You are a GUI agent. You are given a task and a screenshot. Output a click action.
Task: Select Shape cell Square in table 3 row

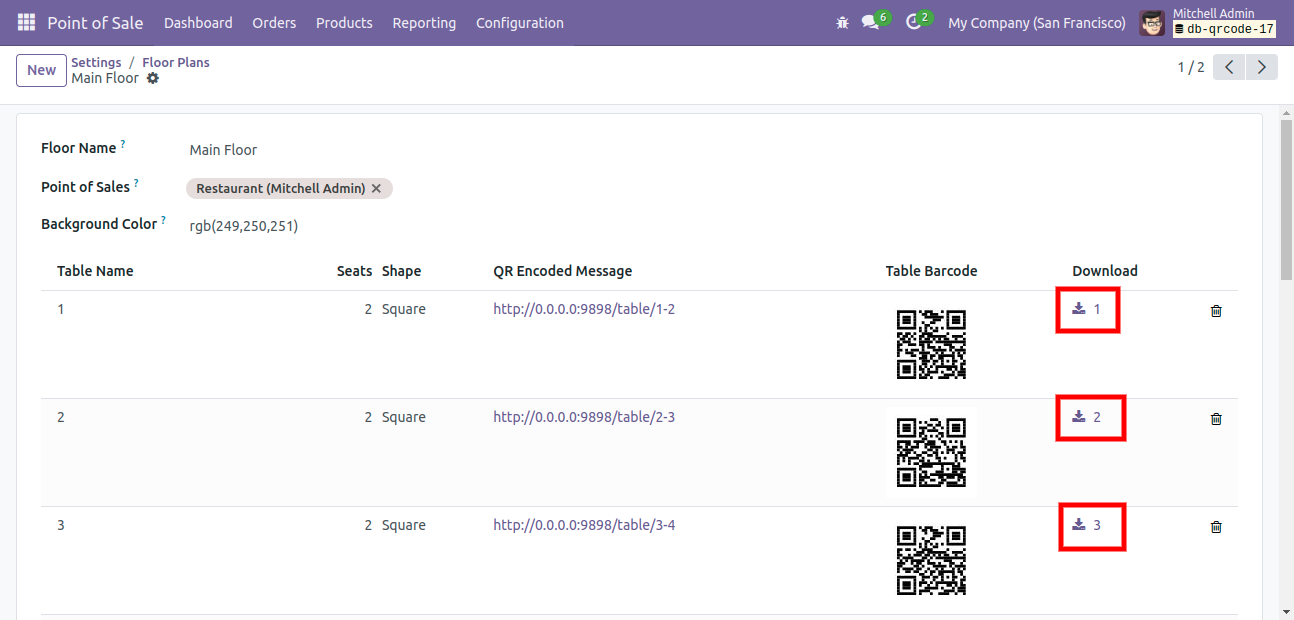click(404, 525)
